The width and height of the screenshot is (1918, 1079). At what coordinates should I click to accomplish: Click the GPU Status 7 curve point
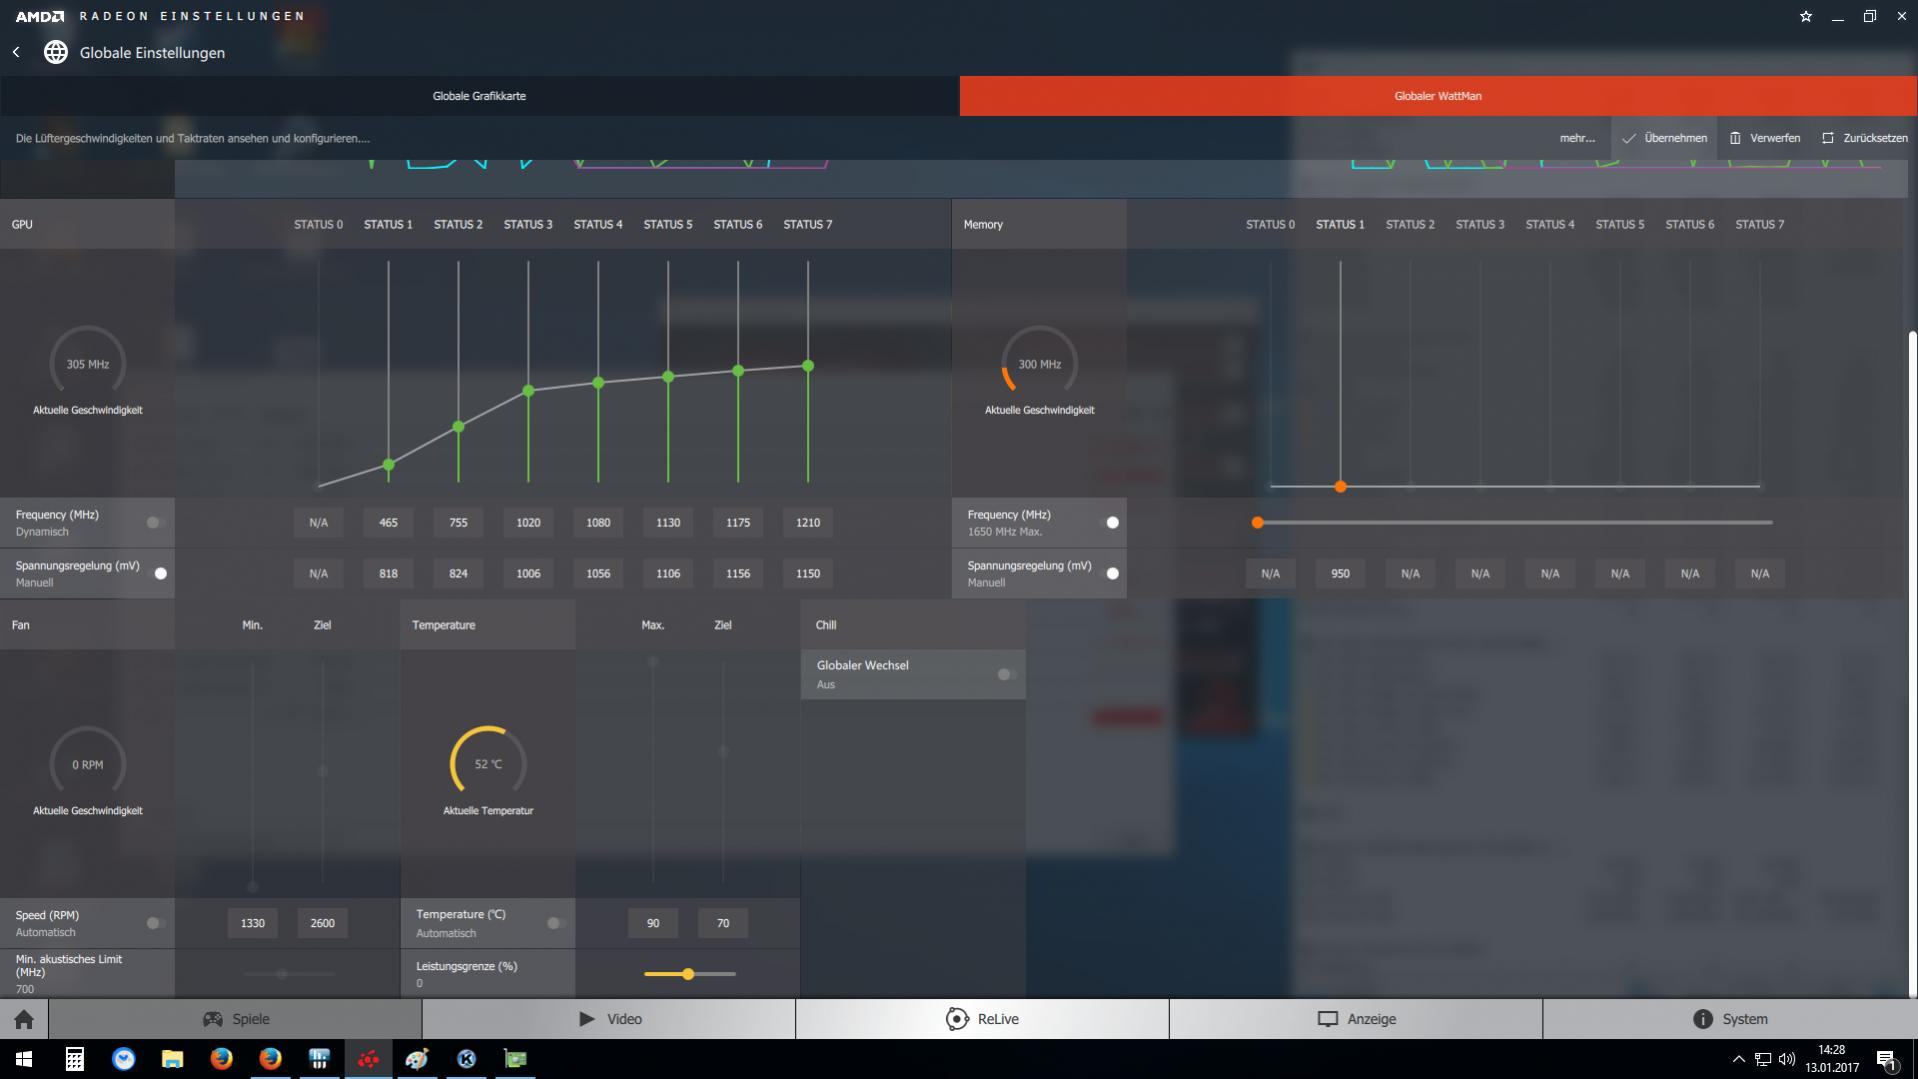pyautogui.click(x=808, y=366)
